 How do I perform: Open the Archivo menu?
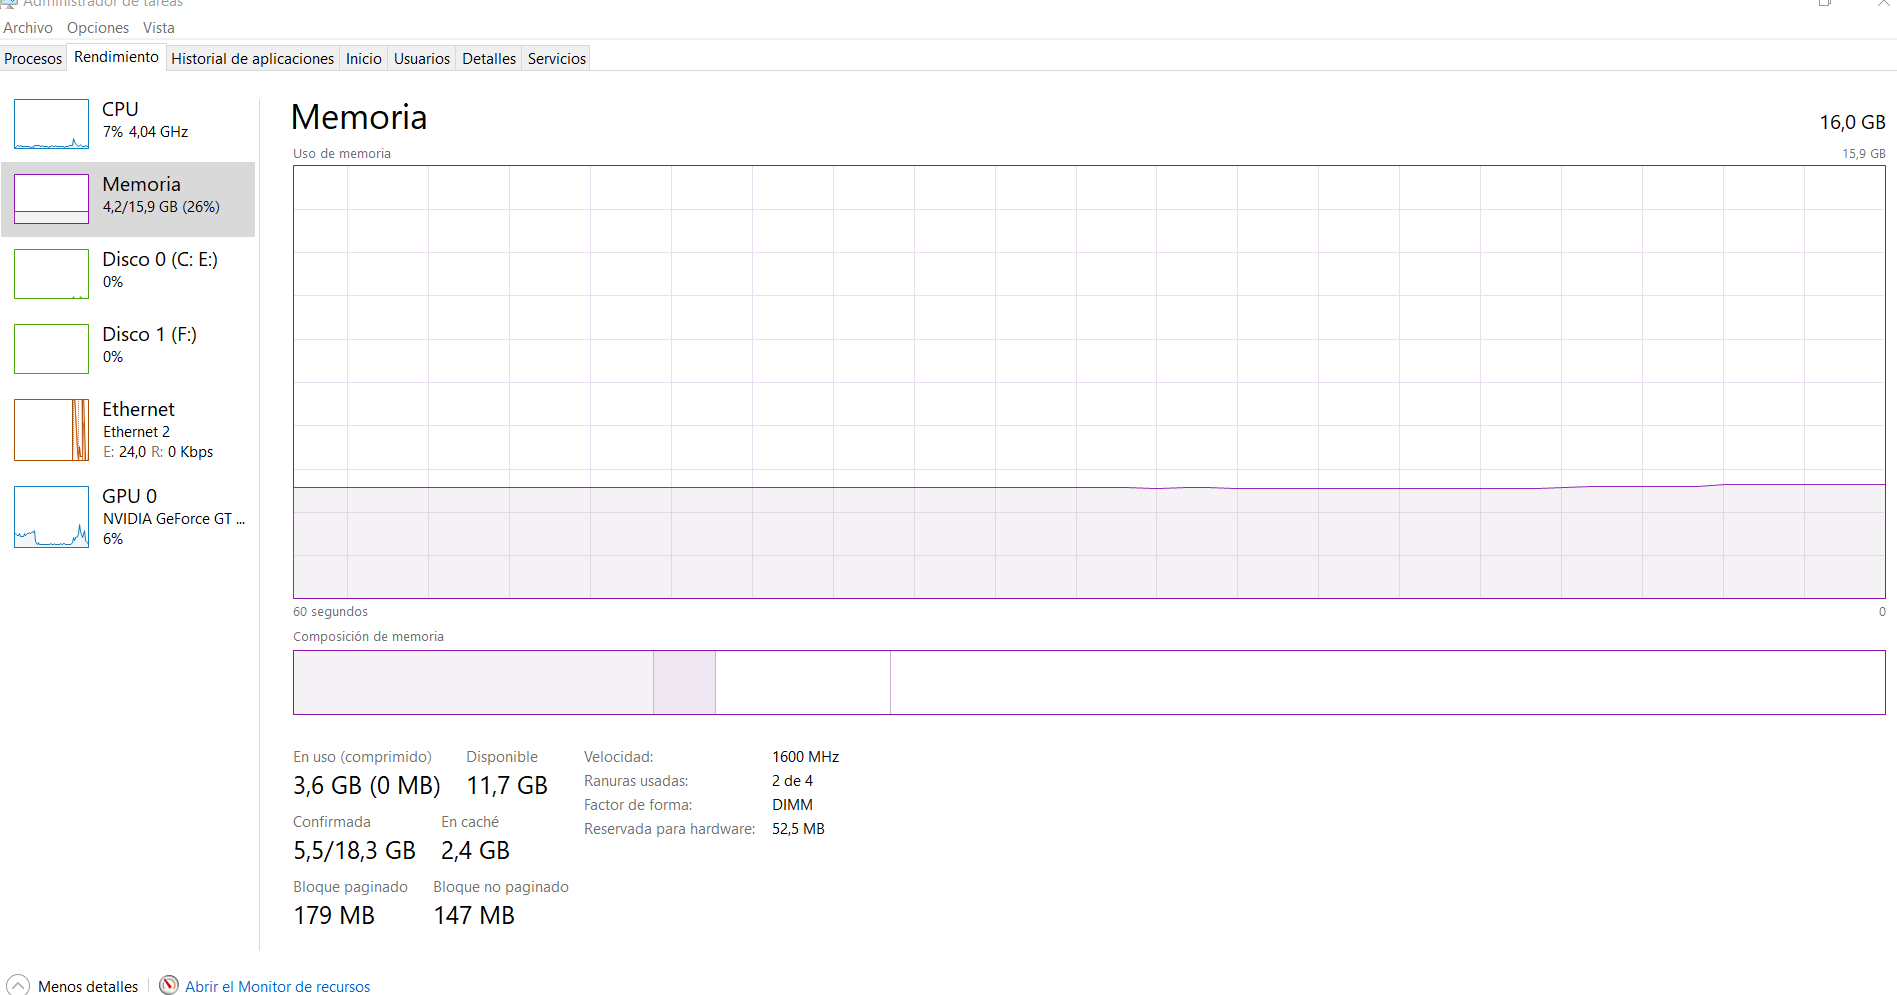tap(28, 28)
